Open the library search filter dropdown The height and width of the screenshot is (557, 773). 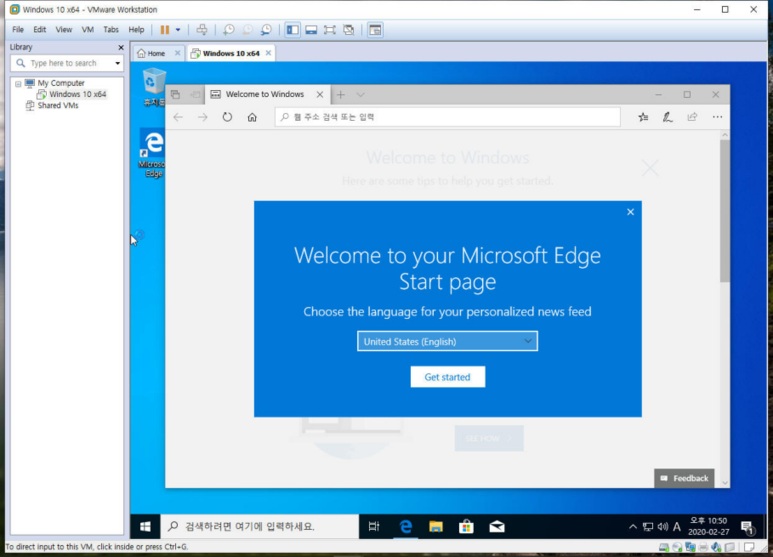(117, 63)
